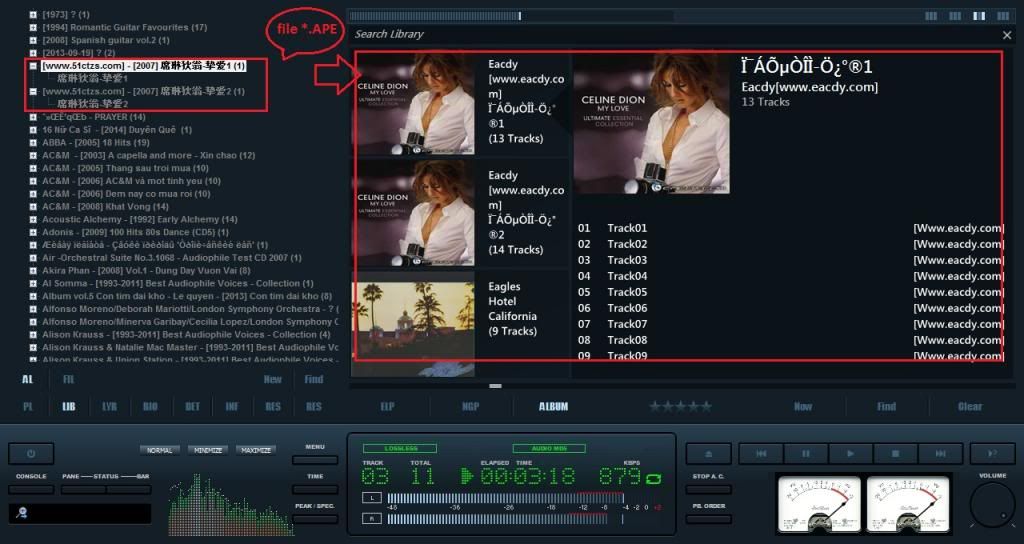Click the New button beside library Find

coord(272,379)
